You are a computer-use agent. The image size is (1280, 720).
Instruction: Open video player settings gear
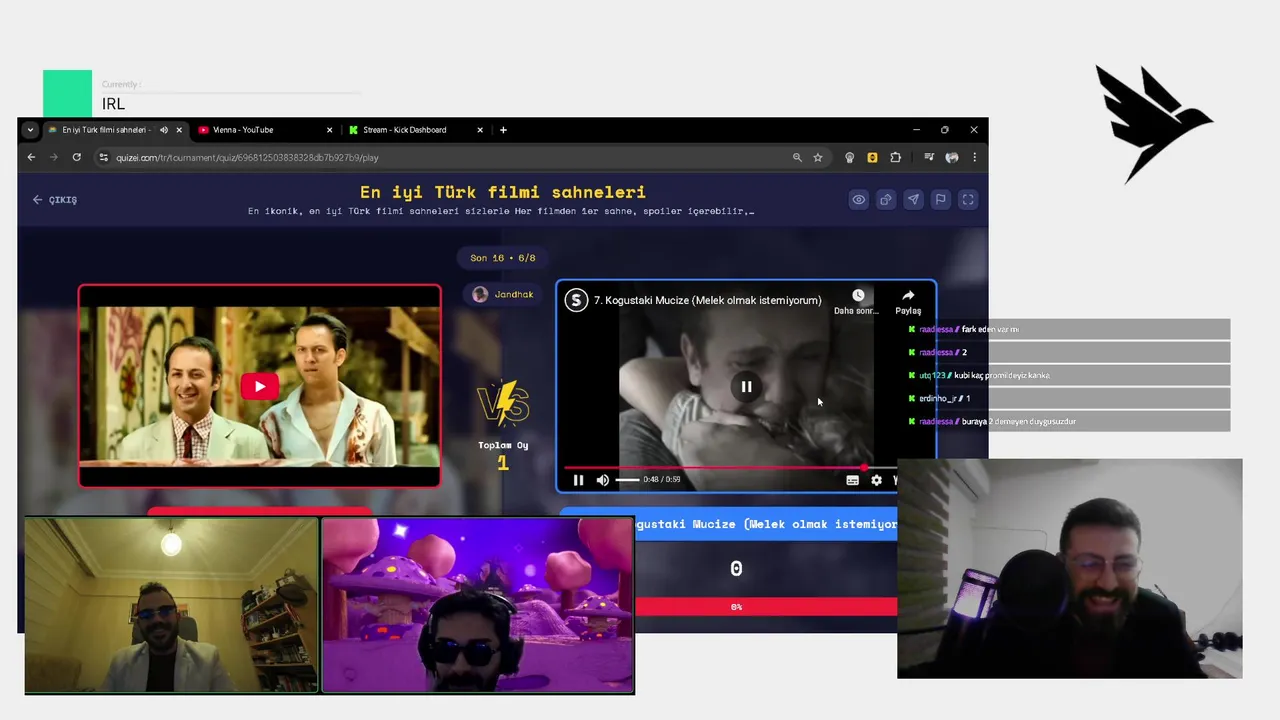click(876, 480)
